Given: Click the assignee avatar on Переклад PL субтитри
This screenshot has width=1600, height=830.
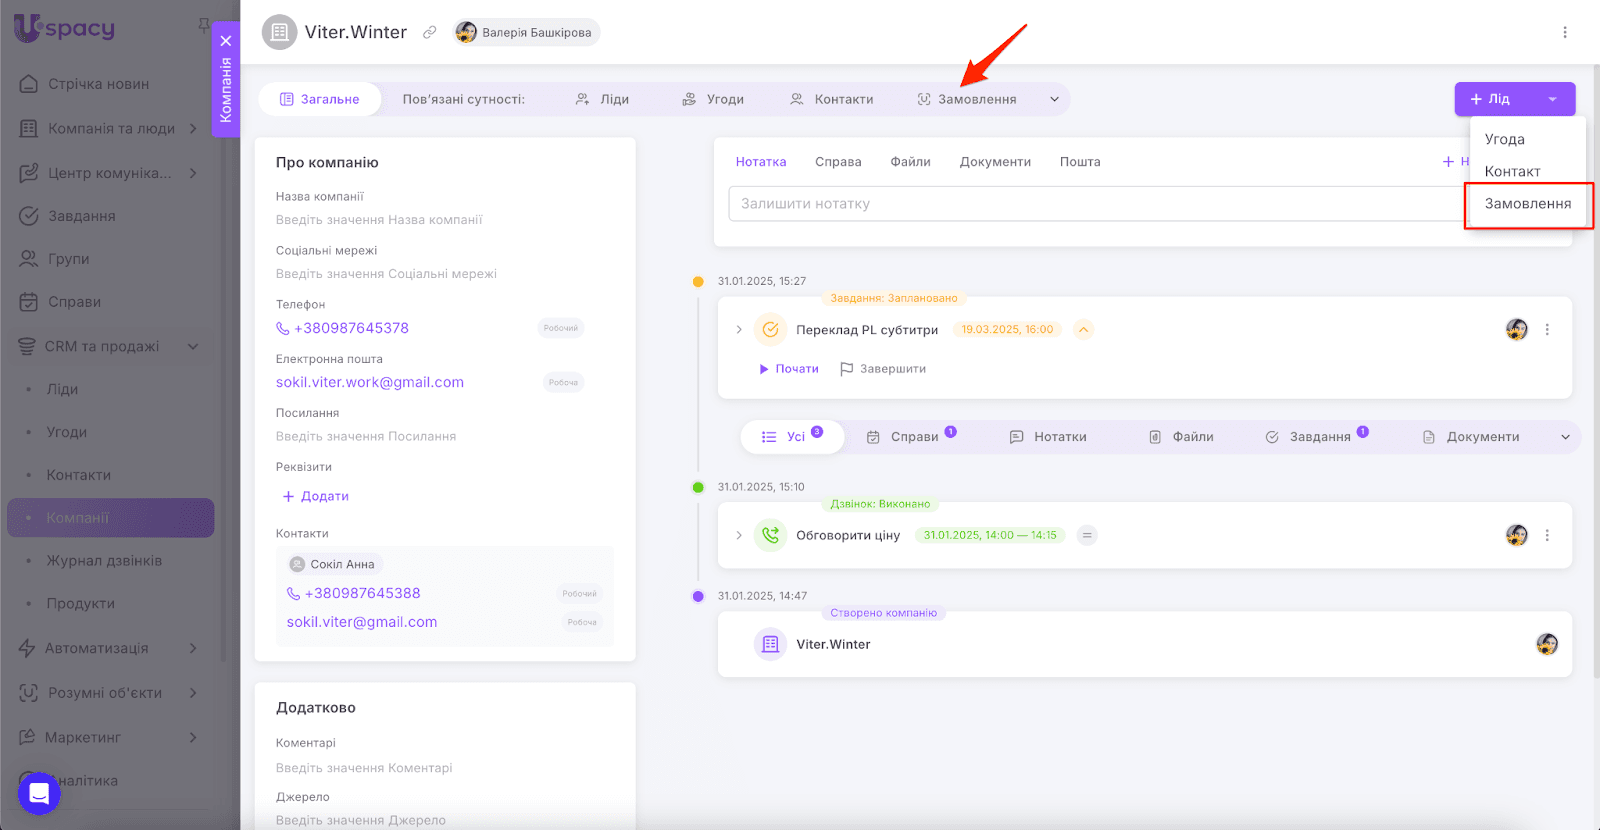Looking at the screenshot, I should pos(1517,329).
